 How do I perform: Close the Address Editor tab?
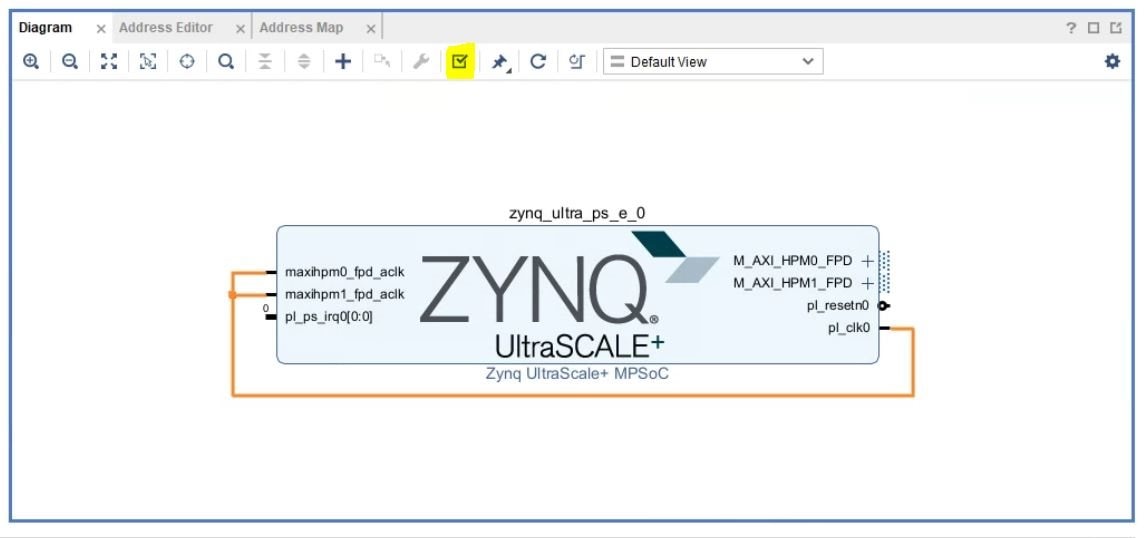tap(240, 29)
